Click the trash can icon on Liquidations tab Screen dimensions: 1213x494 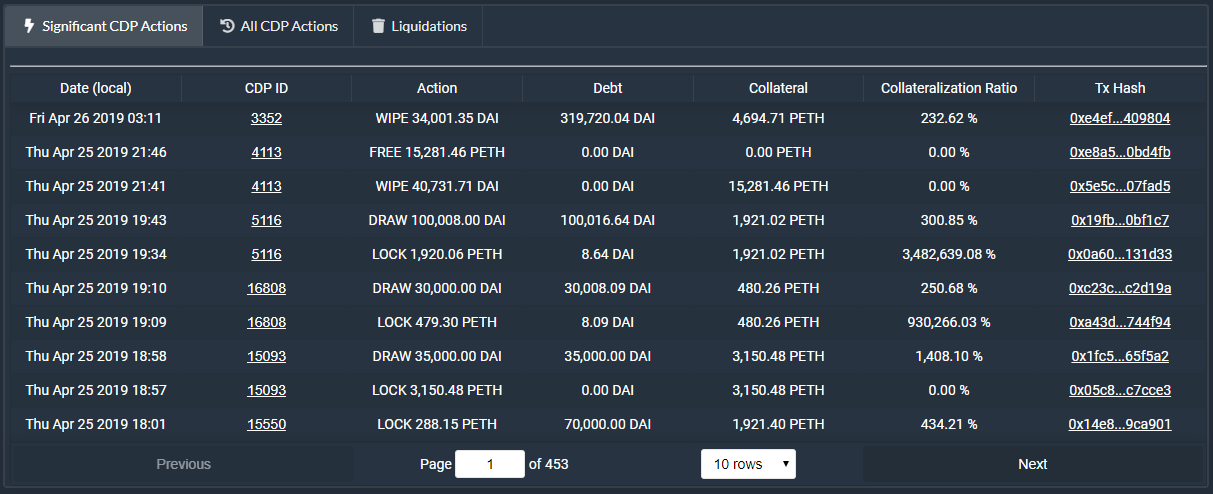(x=378, y=26)
